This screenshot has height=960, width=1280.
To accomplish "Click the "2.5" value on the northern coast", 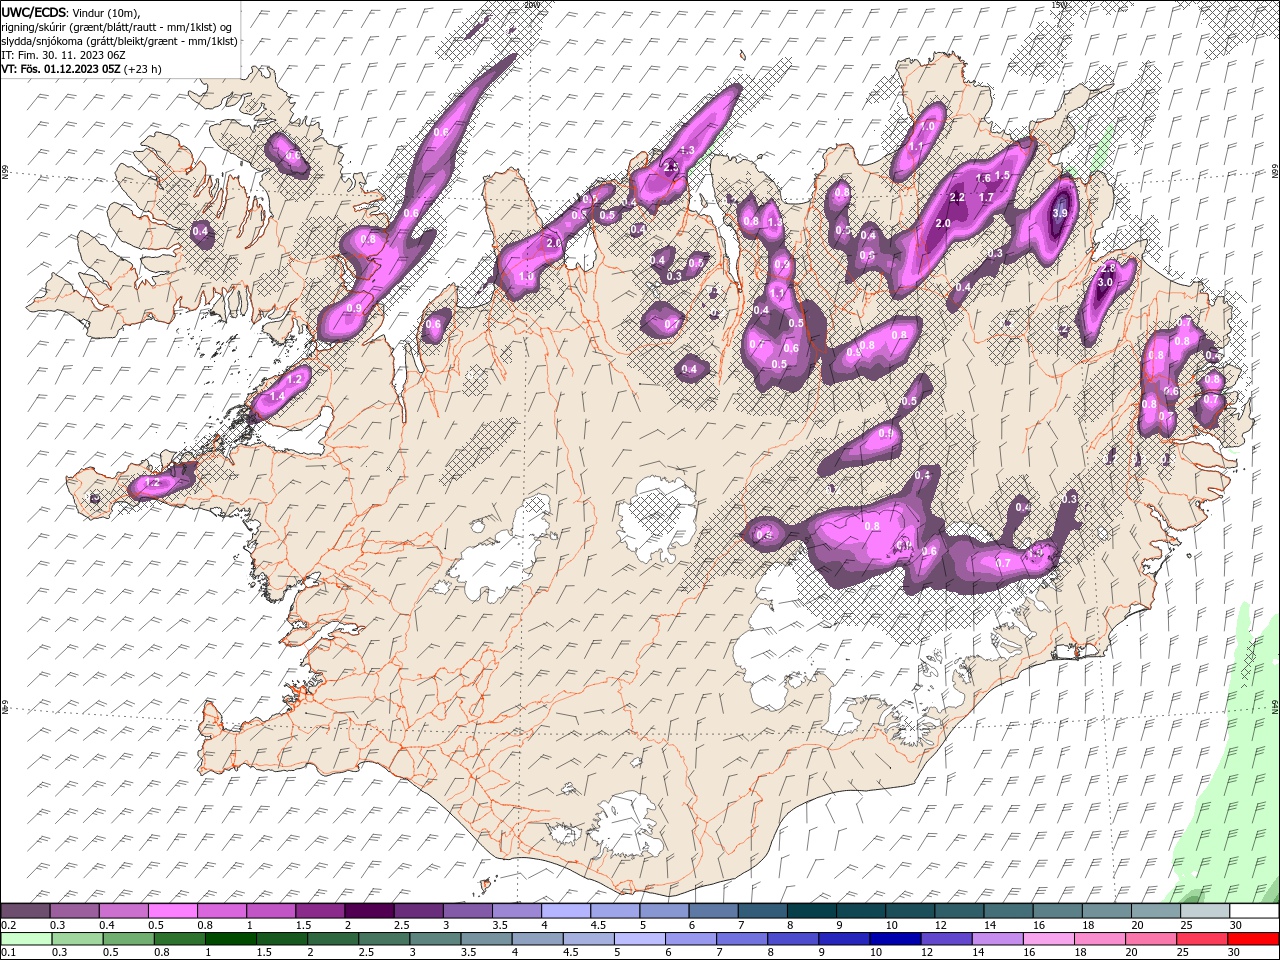I will point(671,168).
